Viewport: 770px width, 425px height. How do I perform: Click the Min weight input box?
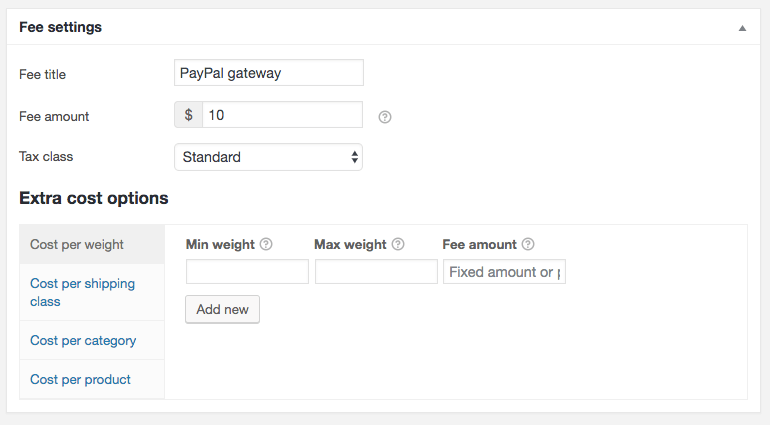coord(247,272)
